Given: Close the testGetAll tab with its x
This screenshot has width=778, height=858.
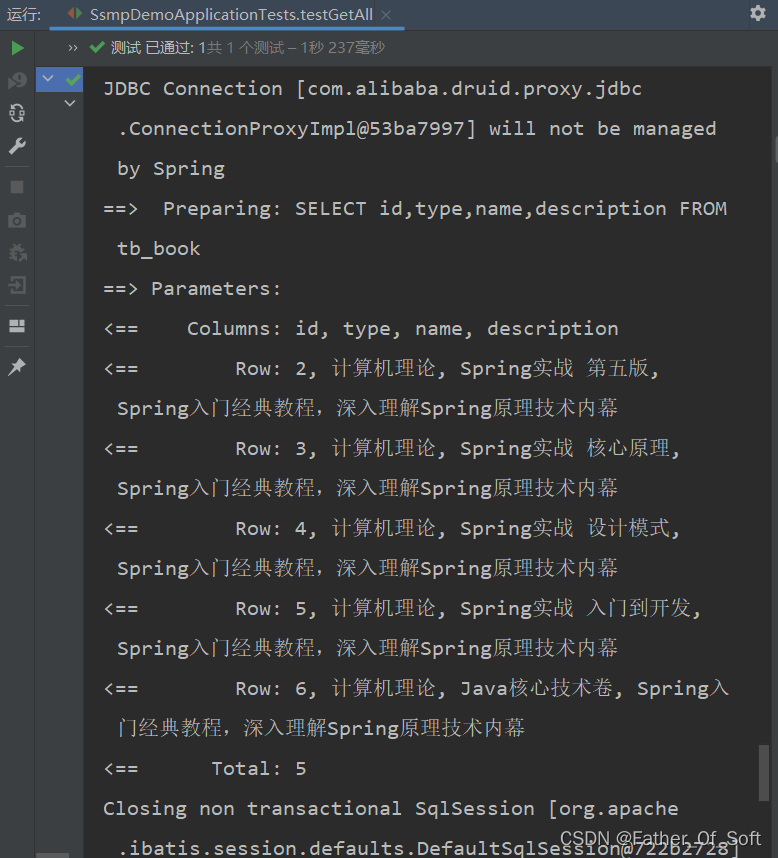Looking at the screenshot, I should (x=387, y=15).
